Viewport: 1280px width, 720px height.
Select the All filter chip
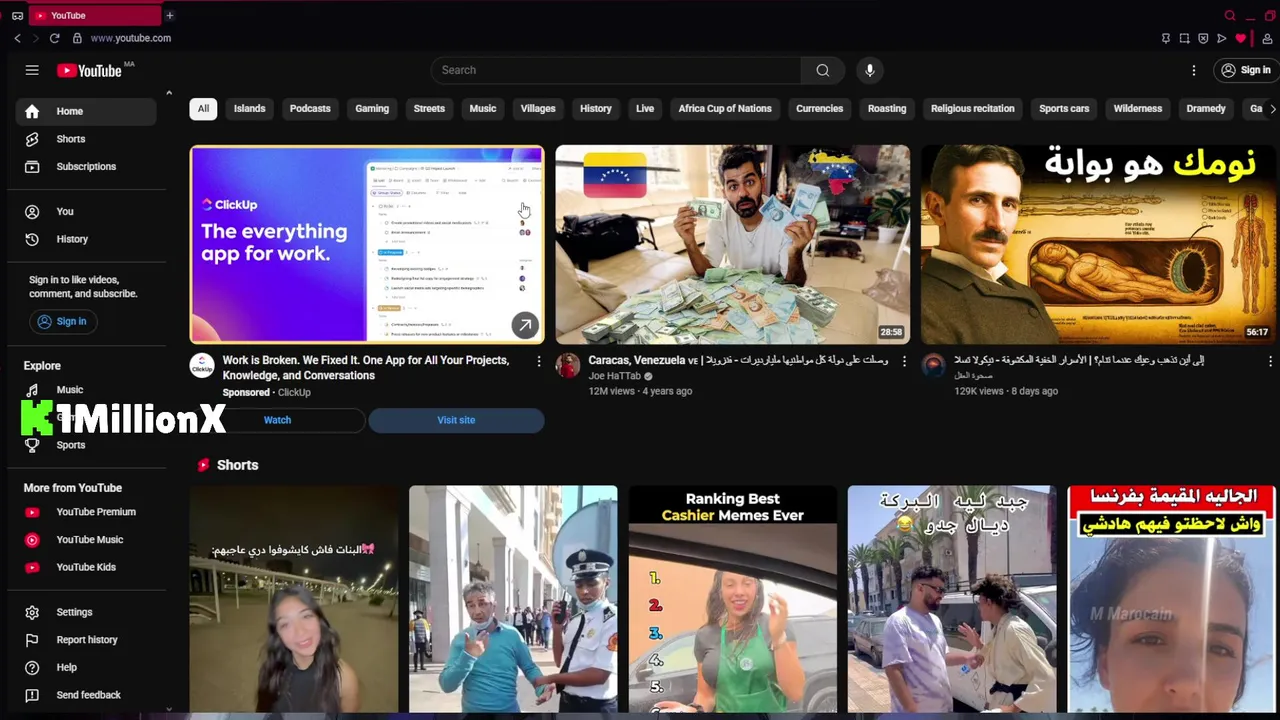tap(203, 108)
